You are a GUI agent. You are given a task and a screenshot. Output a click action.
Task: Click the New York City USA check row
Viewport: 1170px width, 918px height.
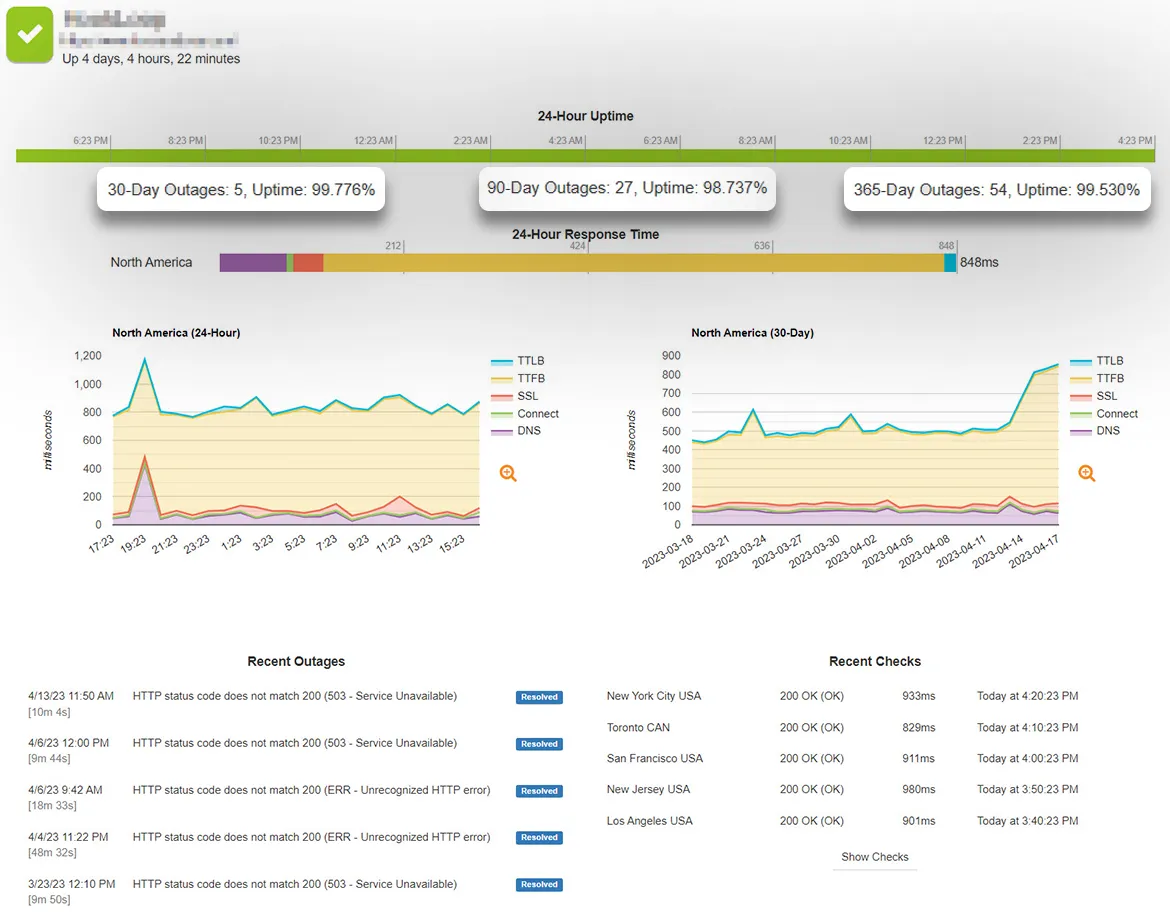842,696
